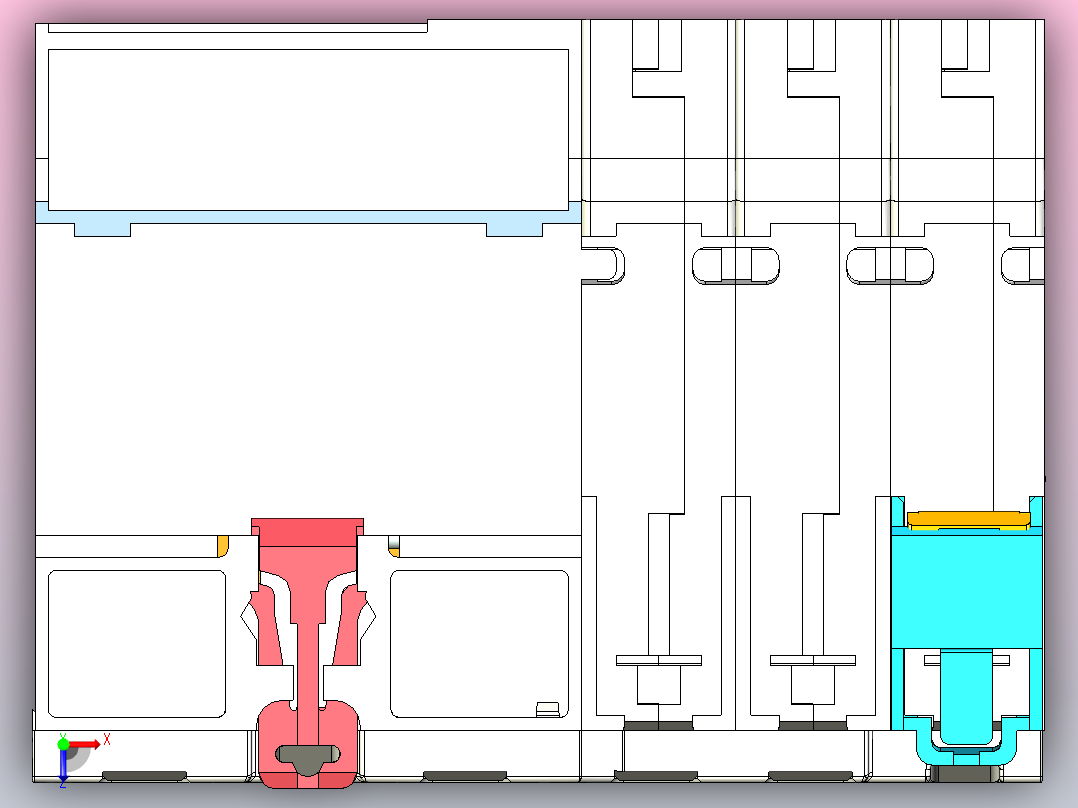
Task: Select the light blue strip below top panel
Action: 308,218
